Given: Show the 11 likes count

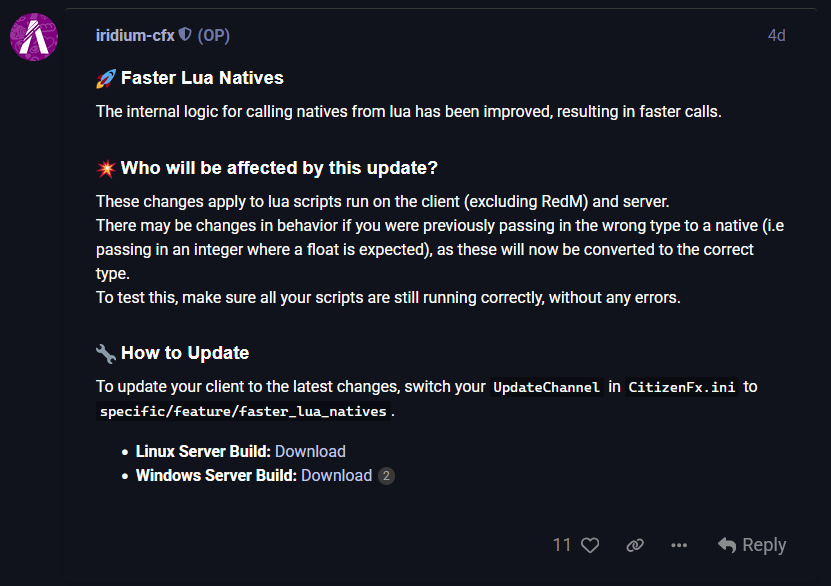Looking at the screenshot, I should (x=562, y=545).
